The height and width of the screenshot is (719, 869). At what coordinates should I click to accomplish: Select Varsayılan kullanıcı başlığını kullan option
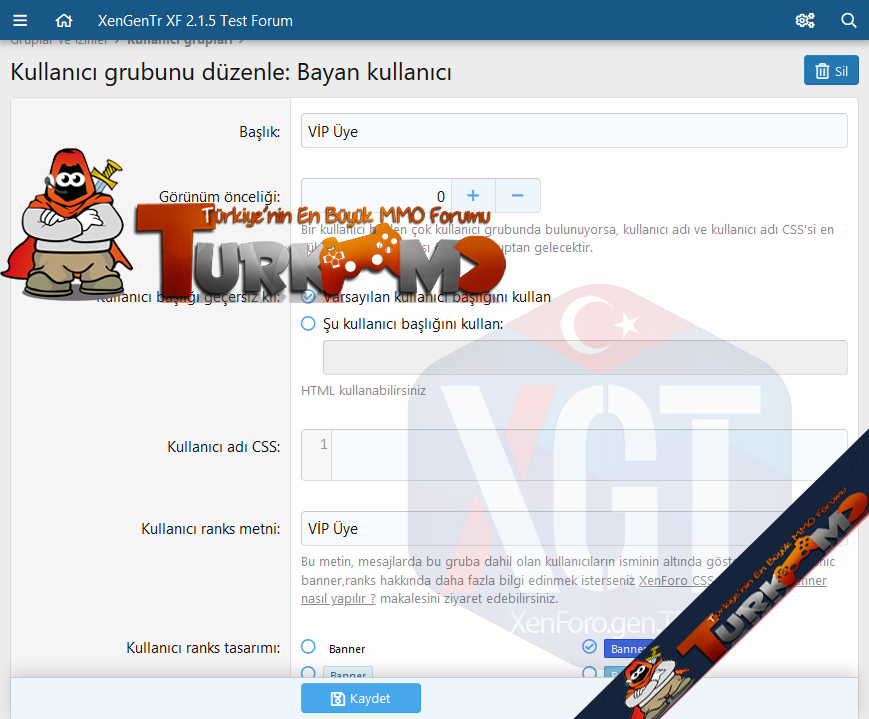coord(308,297)
